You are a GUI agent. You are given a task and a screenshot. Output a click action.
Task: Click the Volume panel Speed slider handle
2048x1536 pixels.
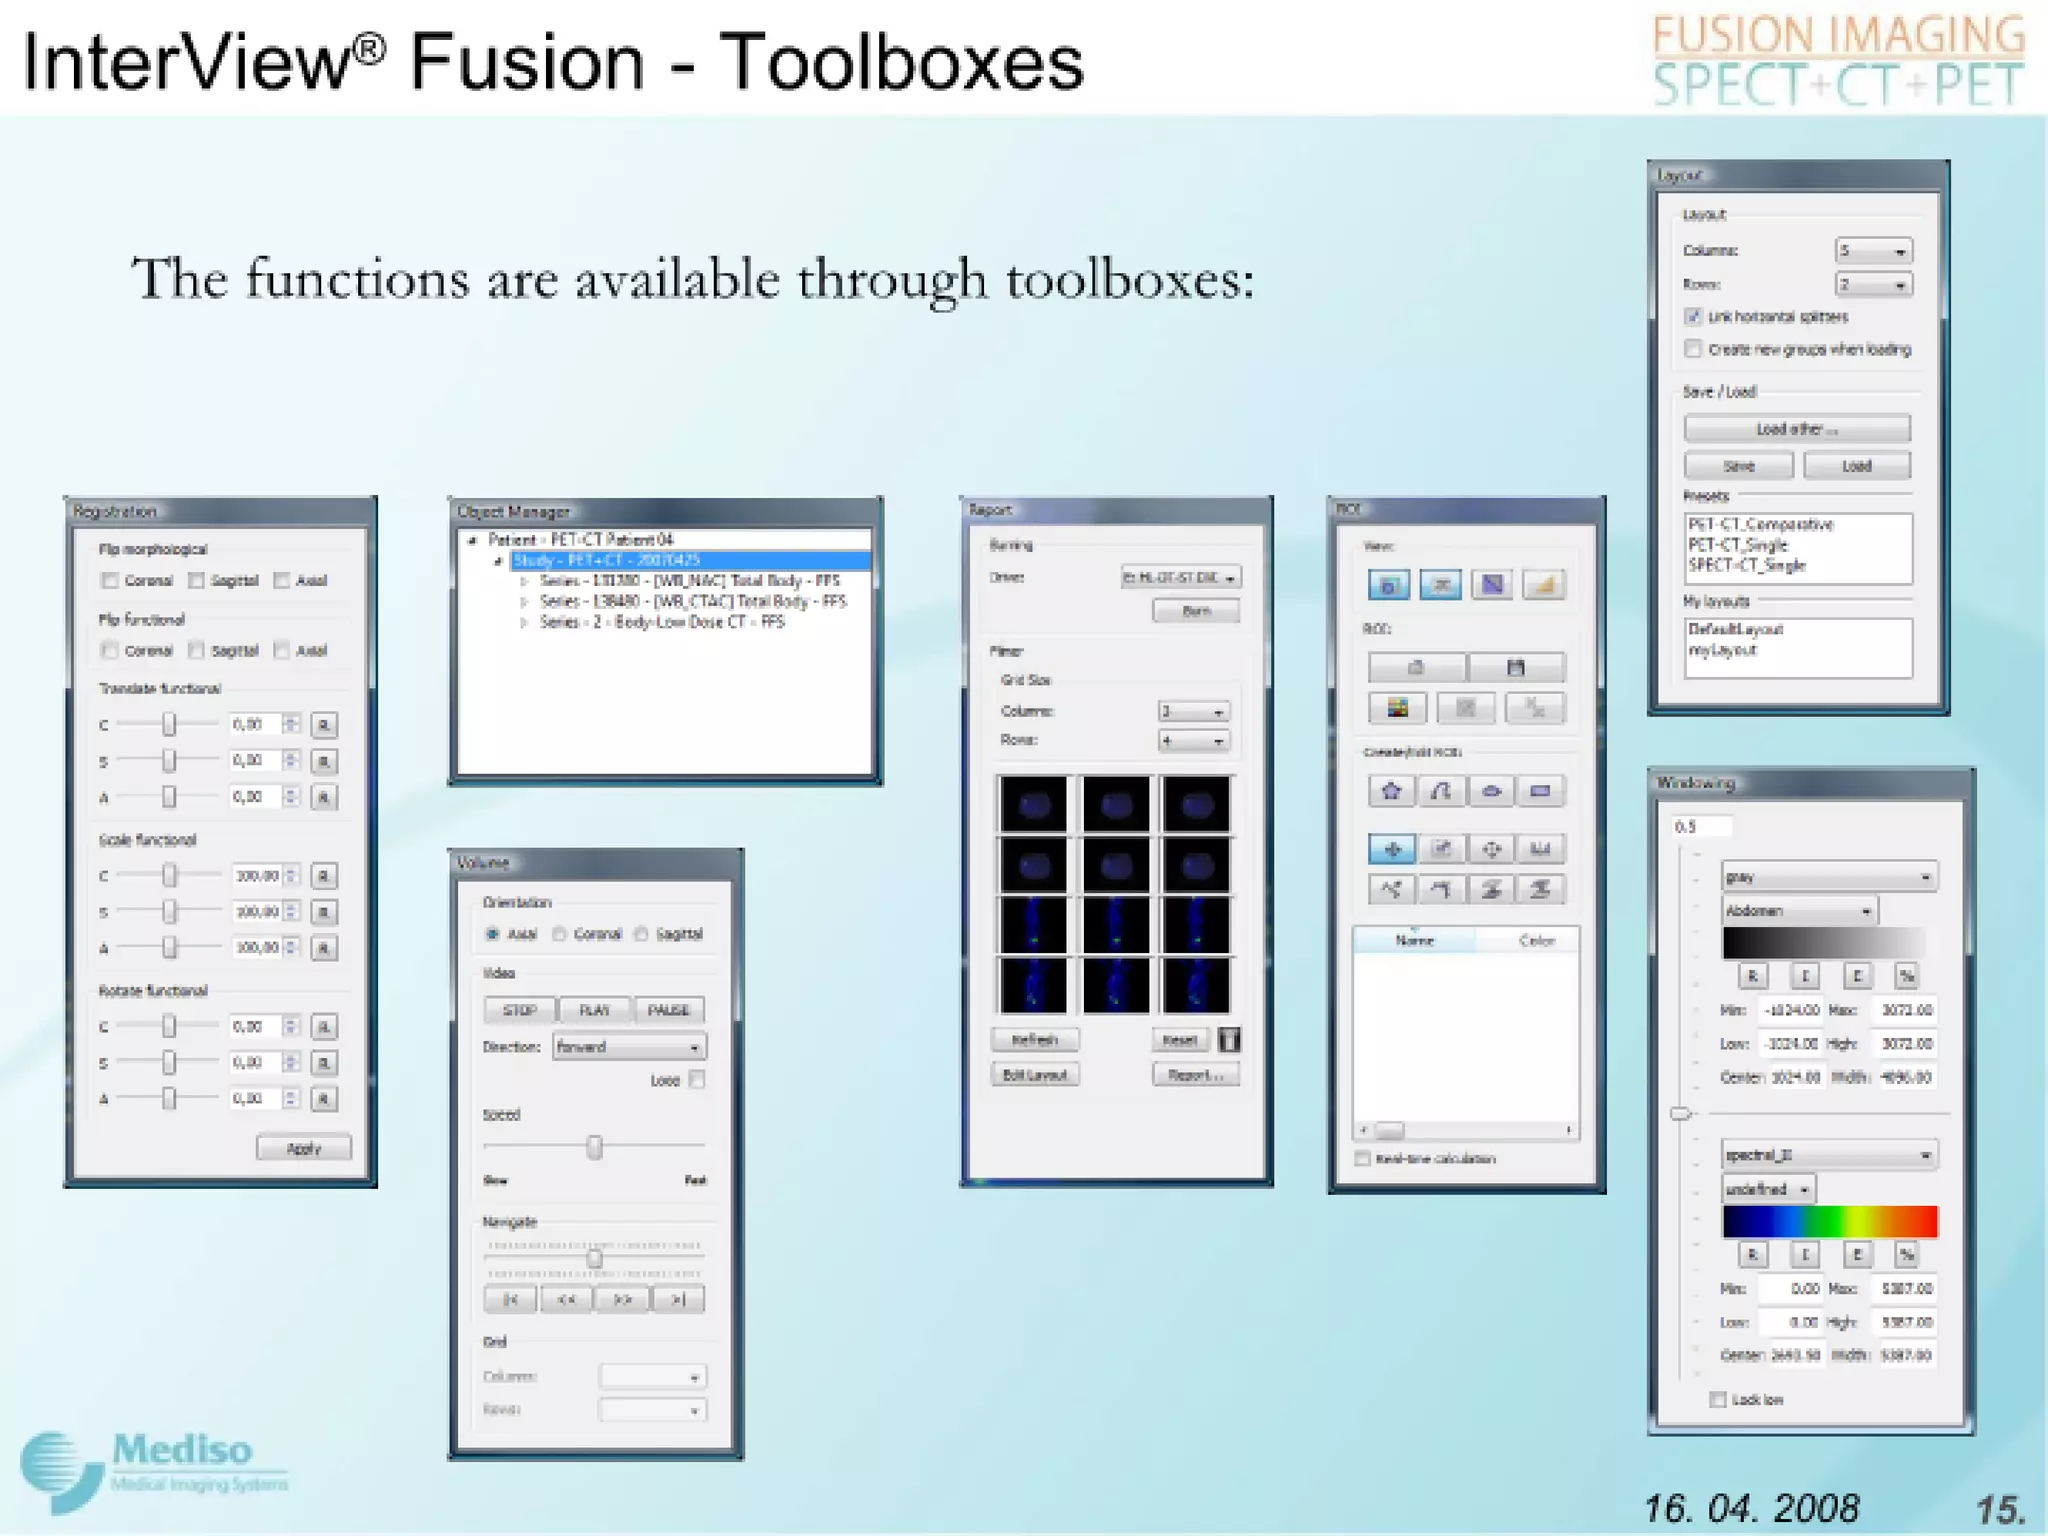(x=595, y=1147)
